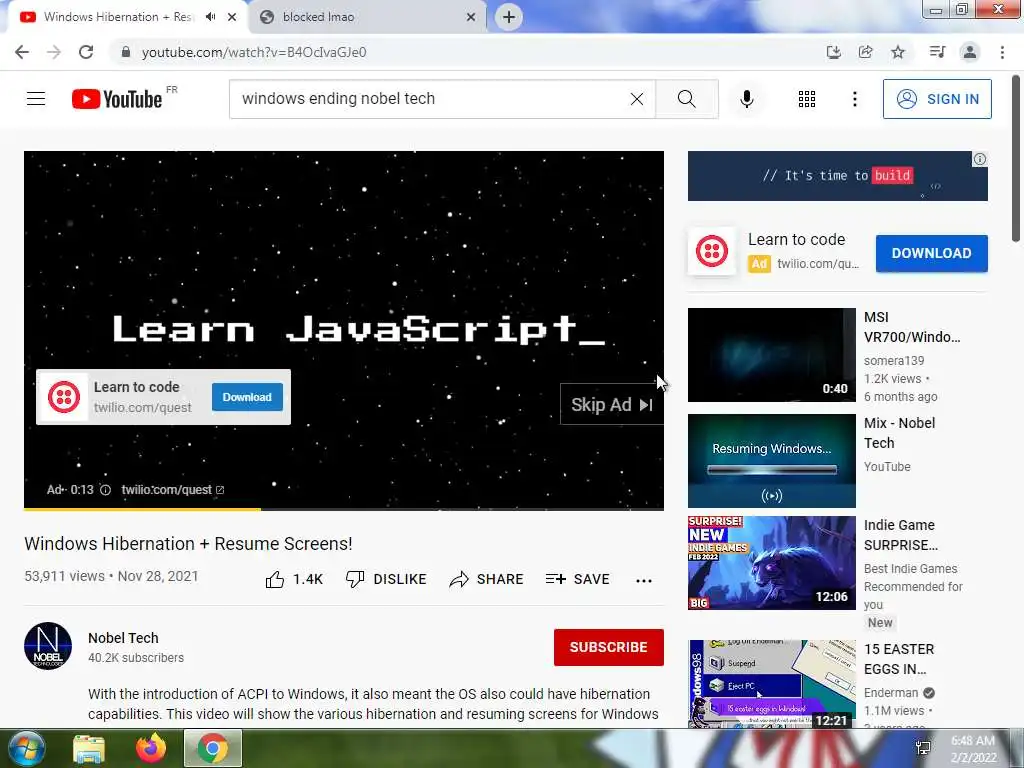Open Indie Game SURPRISE video thumbnail
This screenshot has width=1024, height=768.
click(771, 562)
